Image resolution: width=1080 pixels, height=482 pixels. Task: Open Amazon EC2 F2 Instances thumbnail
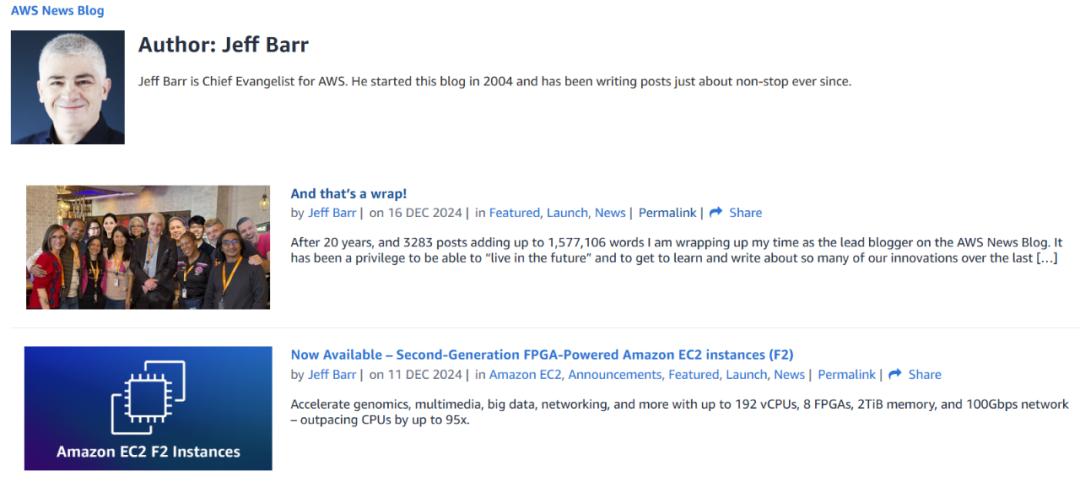(148, 408)
